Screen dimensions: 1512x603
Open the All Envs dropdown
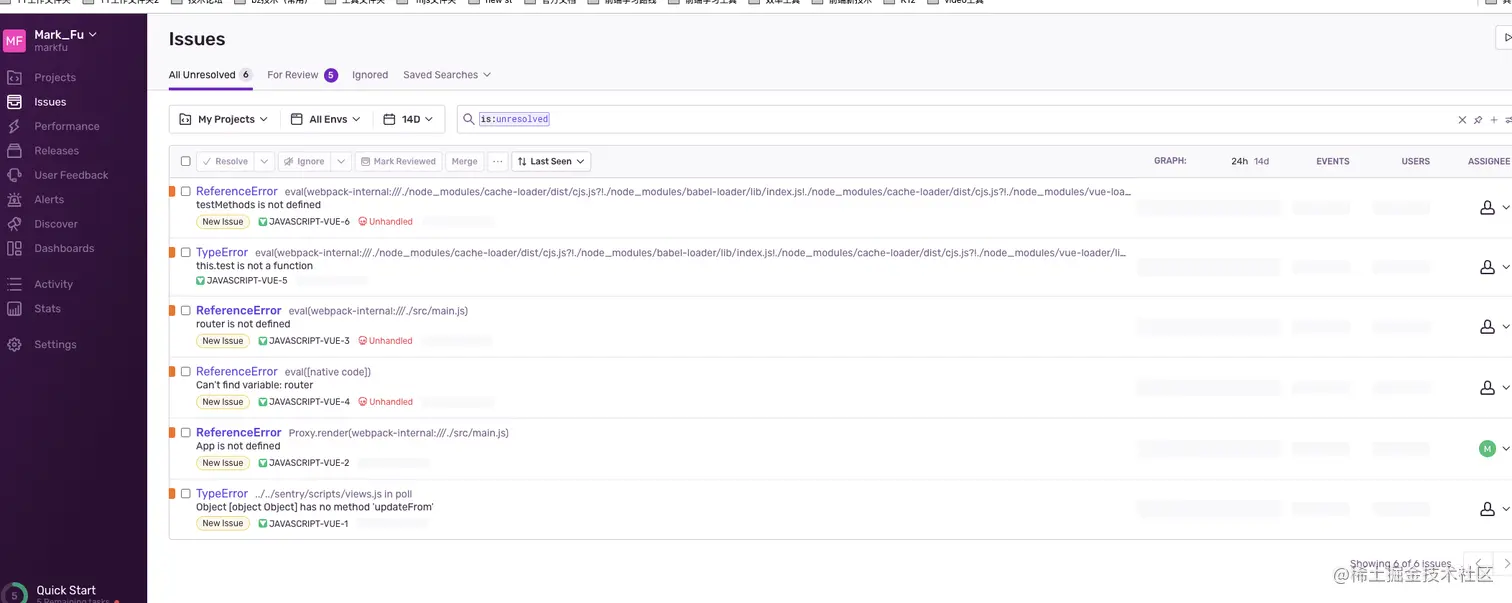(x=326, y=119)
